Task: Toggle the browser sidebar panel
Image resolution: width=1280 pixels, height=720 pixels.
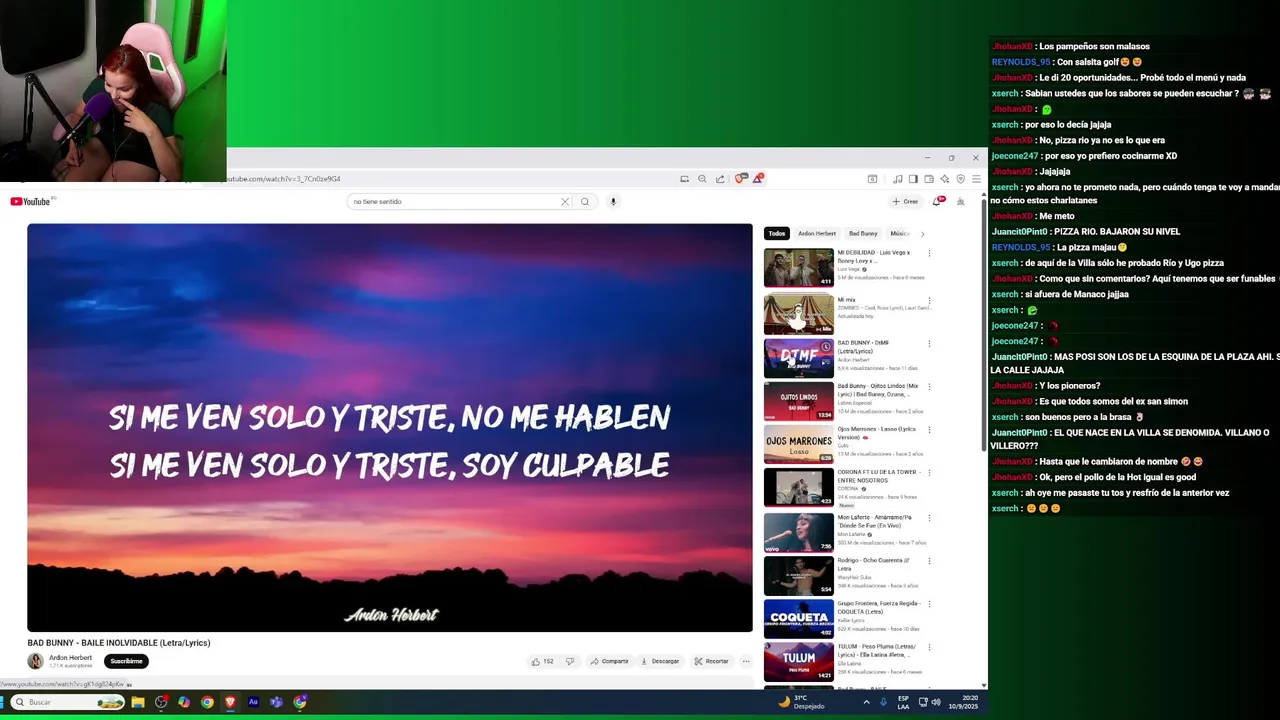Action: [913, 179]
